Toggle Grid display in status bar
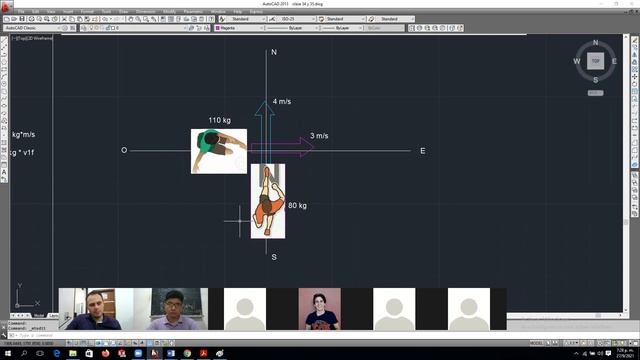The image size is (640, 360). [x=84, y=343]
